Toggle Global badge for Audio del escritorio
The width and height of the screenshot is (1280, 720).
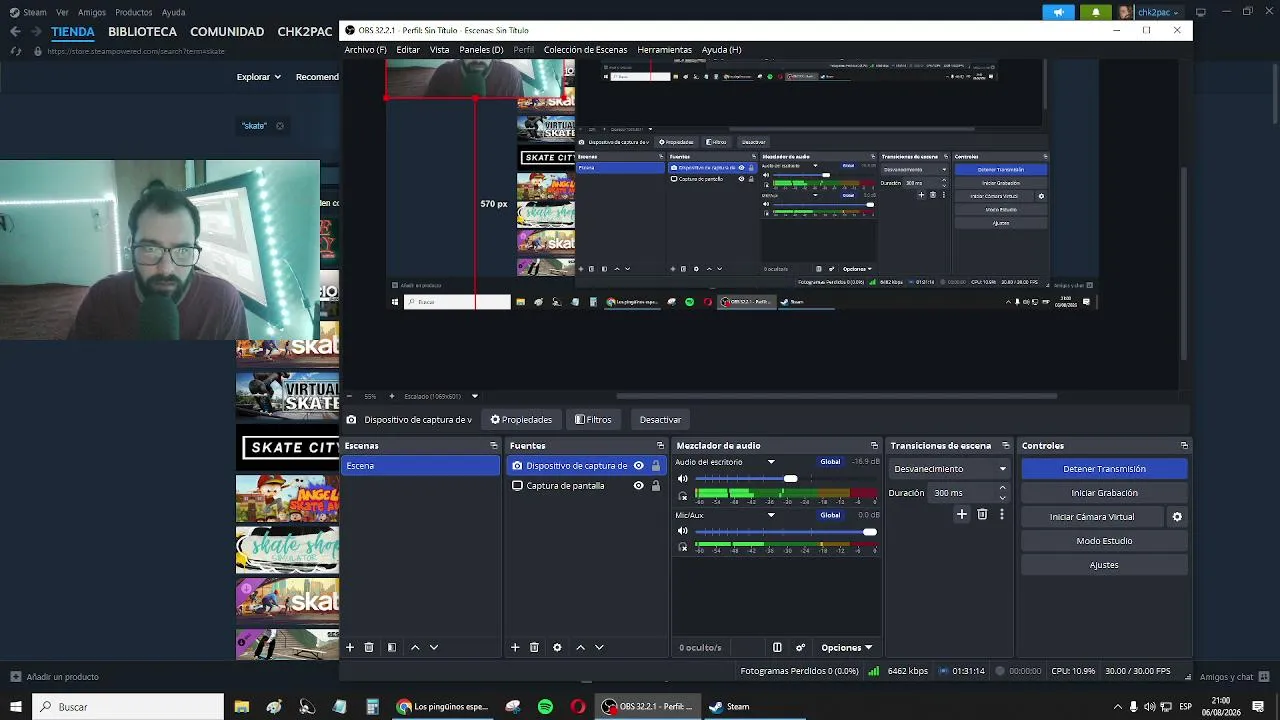point(830,462)
